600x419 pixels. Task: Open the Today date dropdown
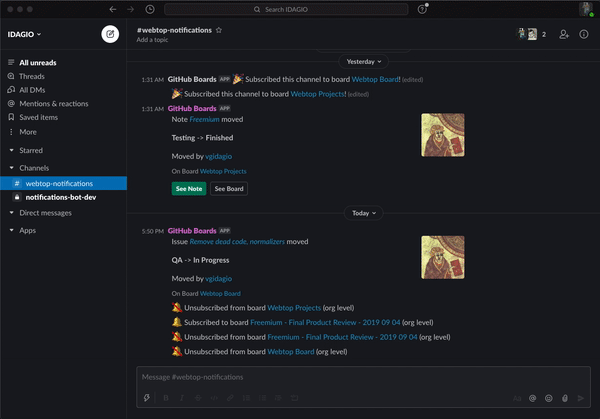[x=364, y=213]
